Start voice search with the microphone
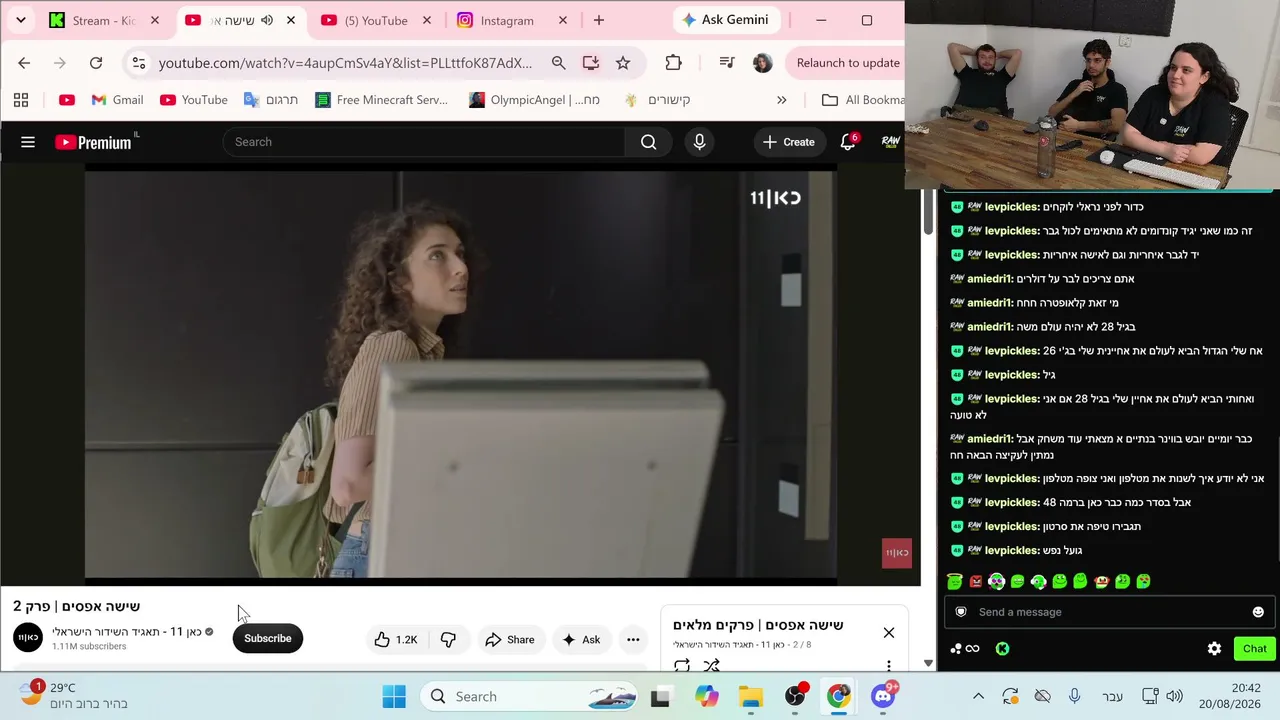This screenshot has height=720, width=1280. (x=699, y=142)
